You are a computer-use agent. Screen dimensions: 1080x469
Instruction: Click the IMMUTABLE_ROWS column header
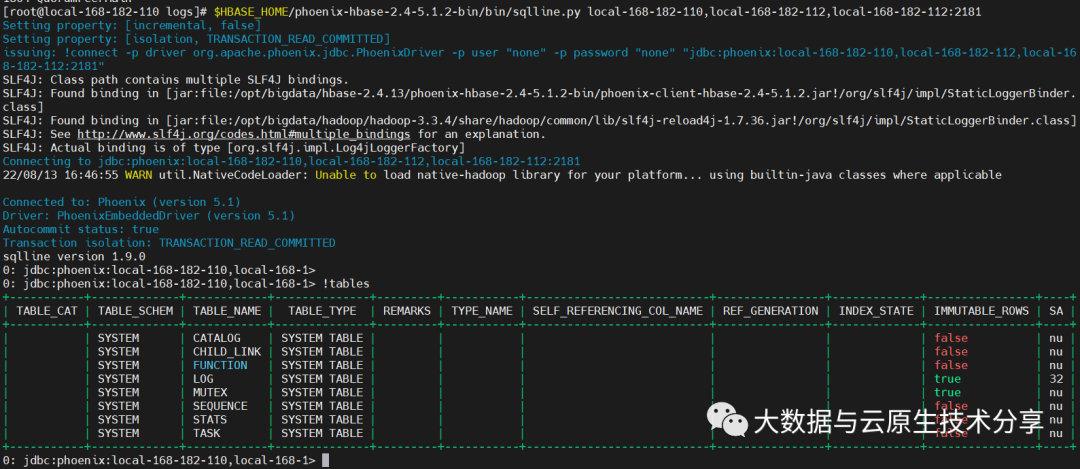coord(982,311)
